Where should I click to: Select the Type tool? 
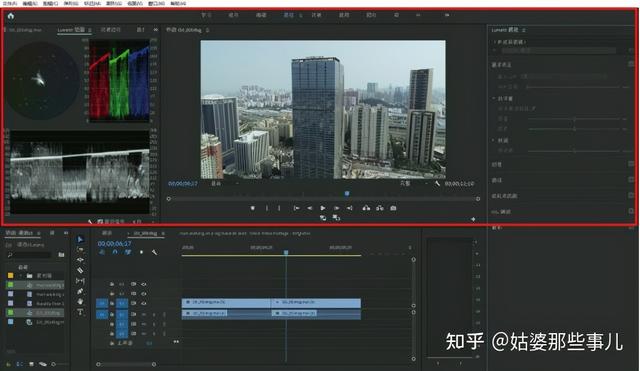pyautogui.click(x=80, y=312)
